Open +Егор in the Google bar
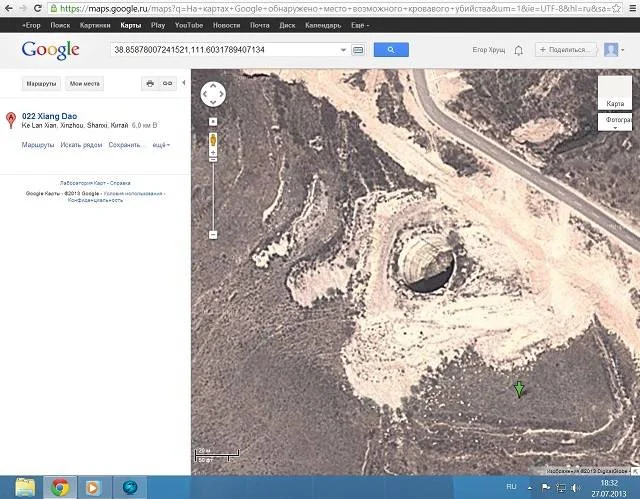Screen dimensions: 640x499 point(31,25)
